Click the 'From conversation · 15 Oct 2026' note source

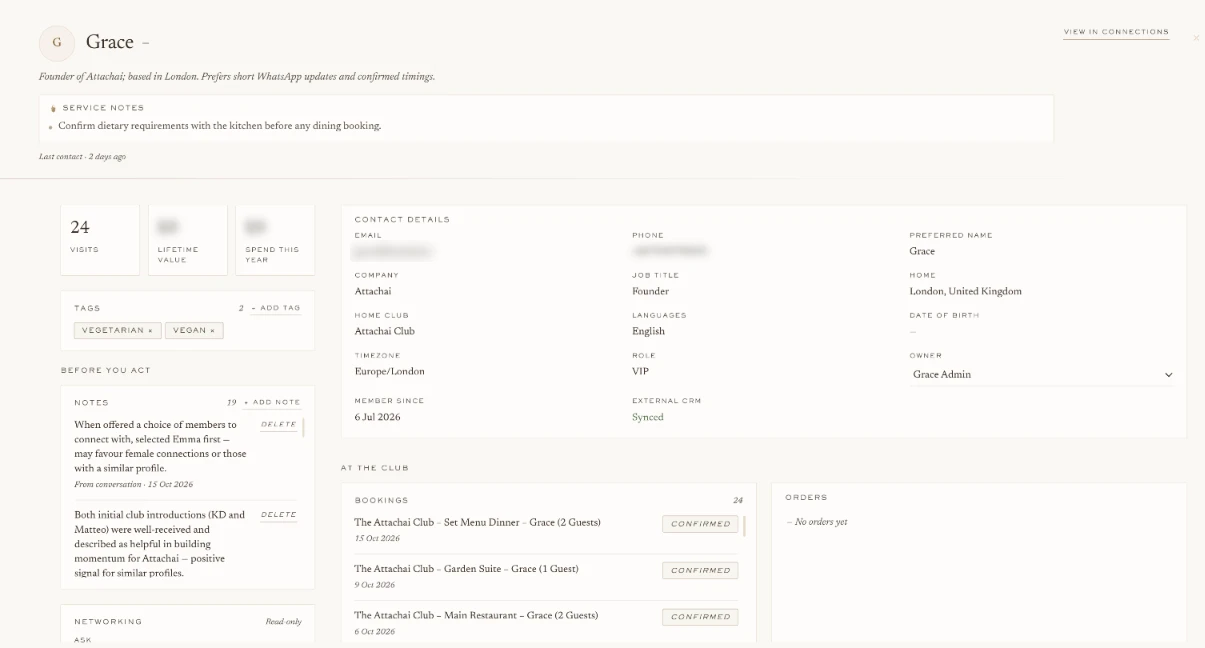click(134, 484)
